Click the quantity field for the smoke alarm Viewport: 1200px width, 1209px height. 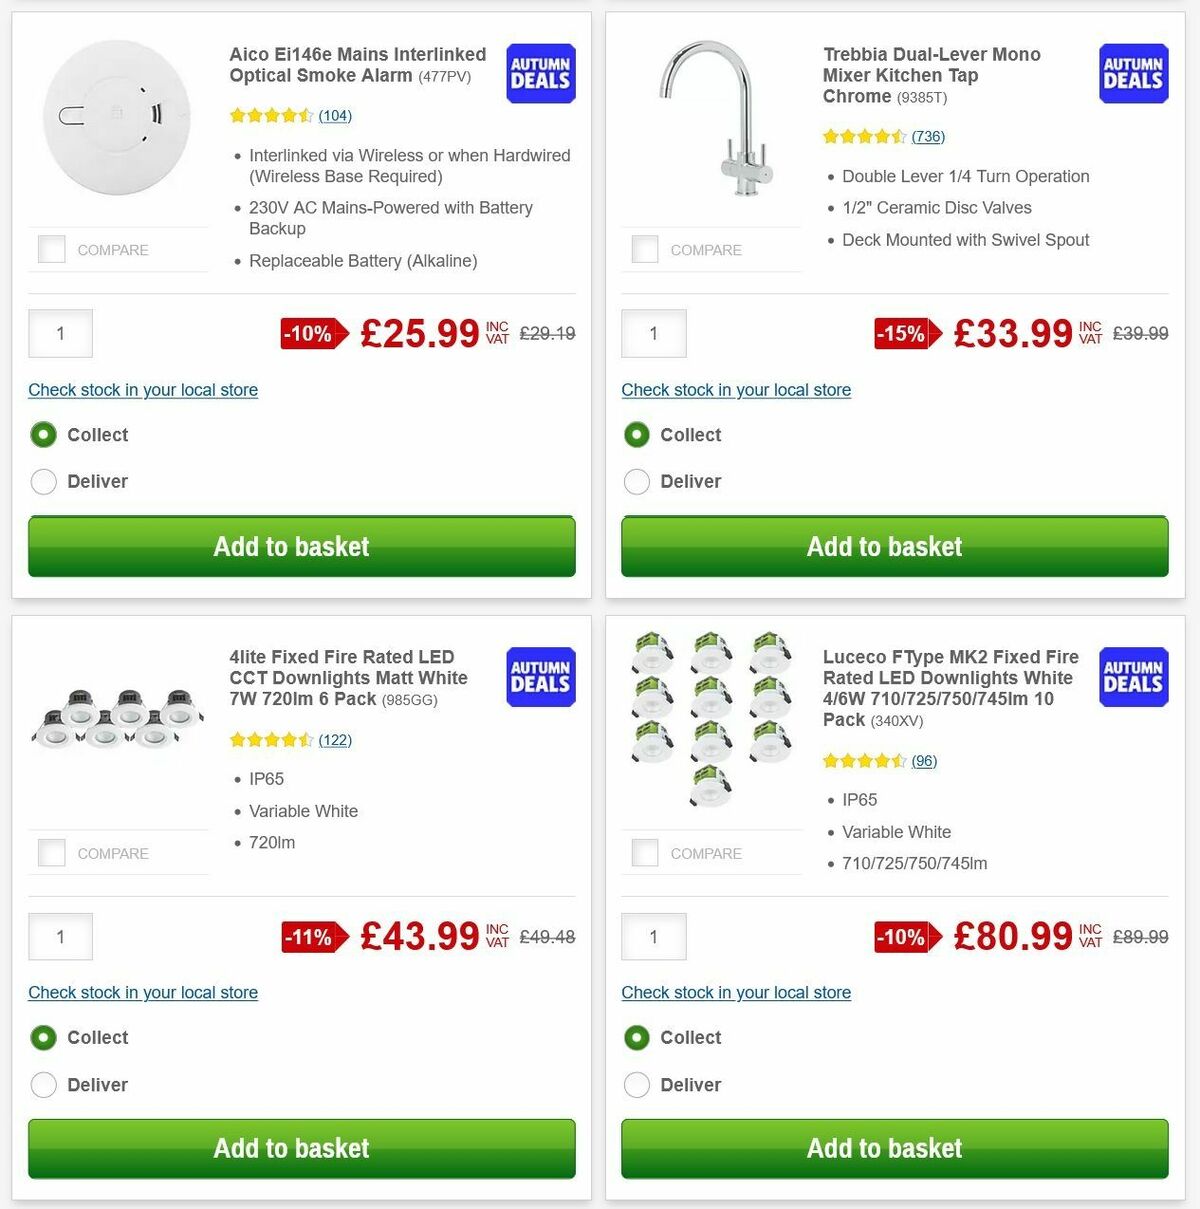pos(60,333)
